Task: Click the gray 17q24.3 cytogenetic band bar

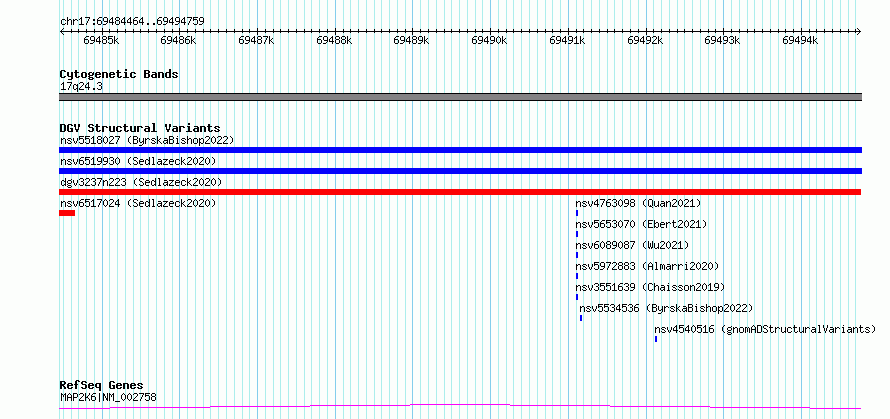Action: click(x=460, y=97)
